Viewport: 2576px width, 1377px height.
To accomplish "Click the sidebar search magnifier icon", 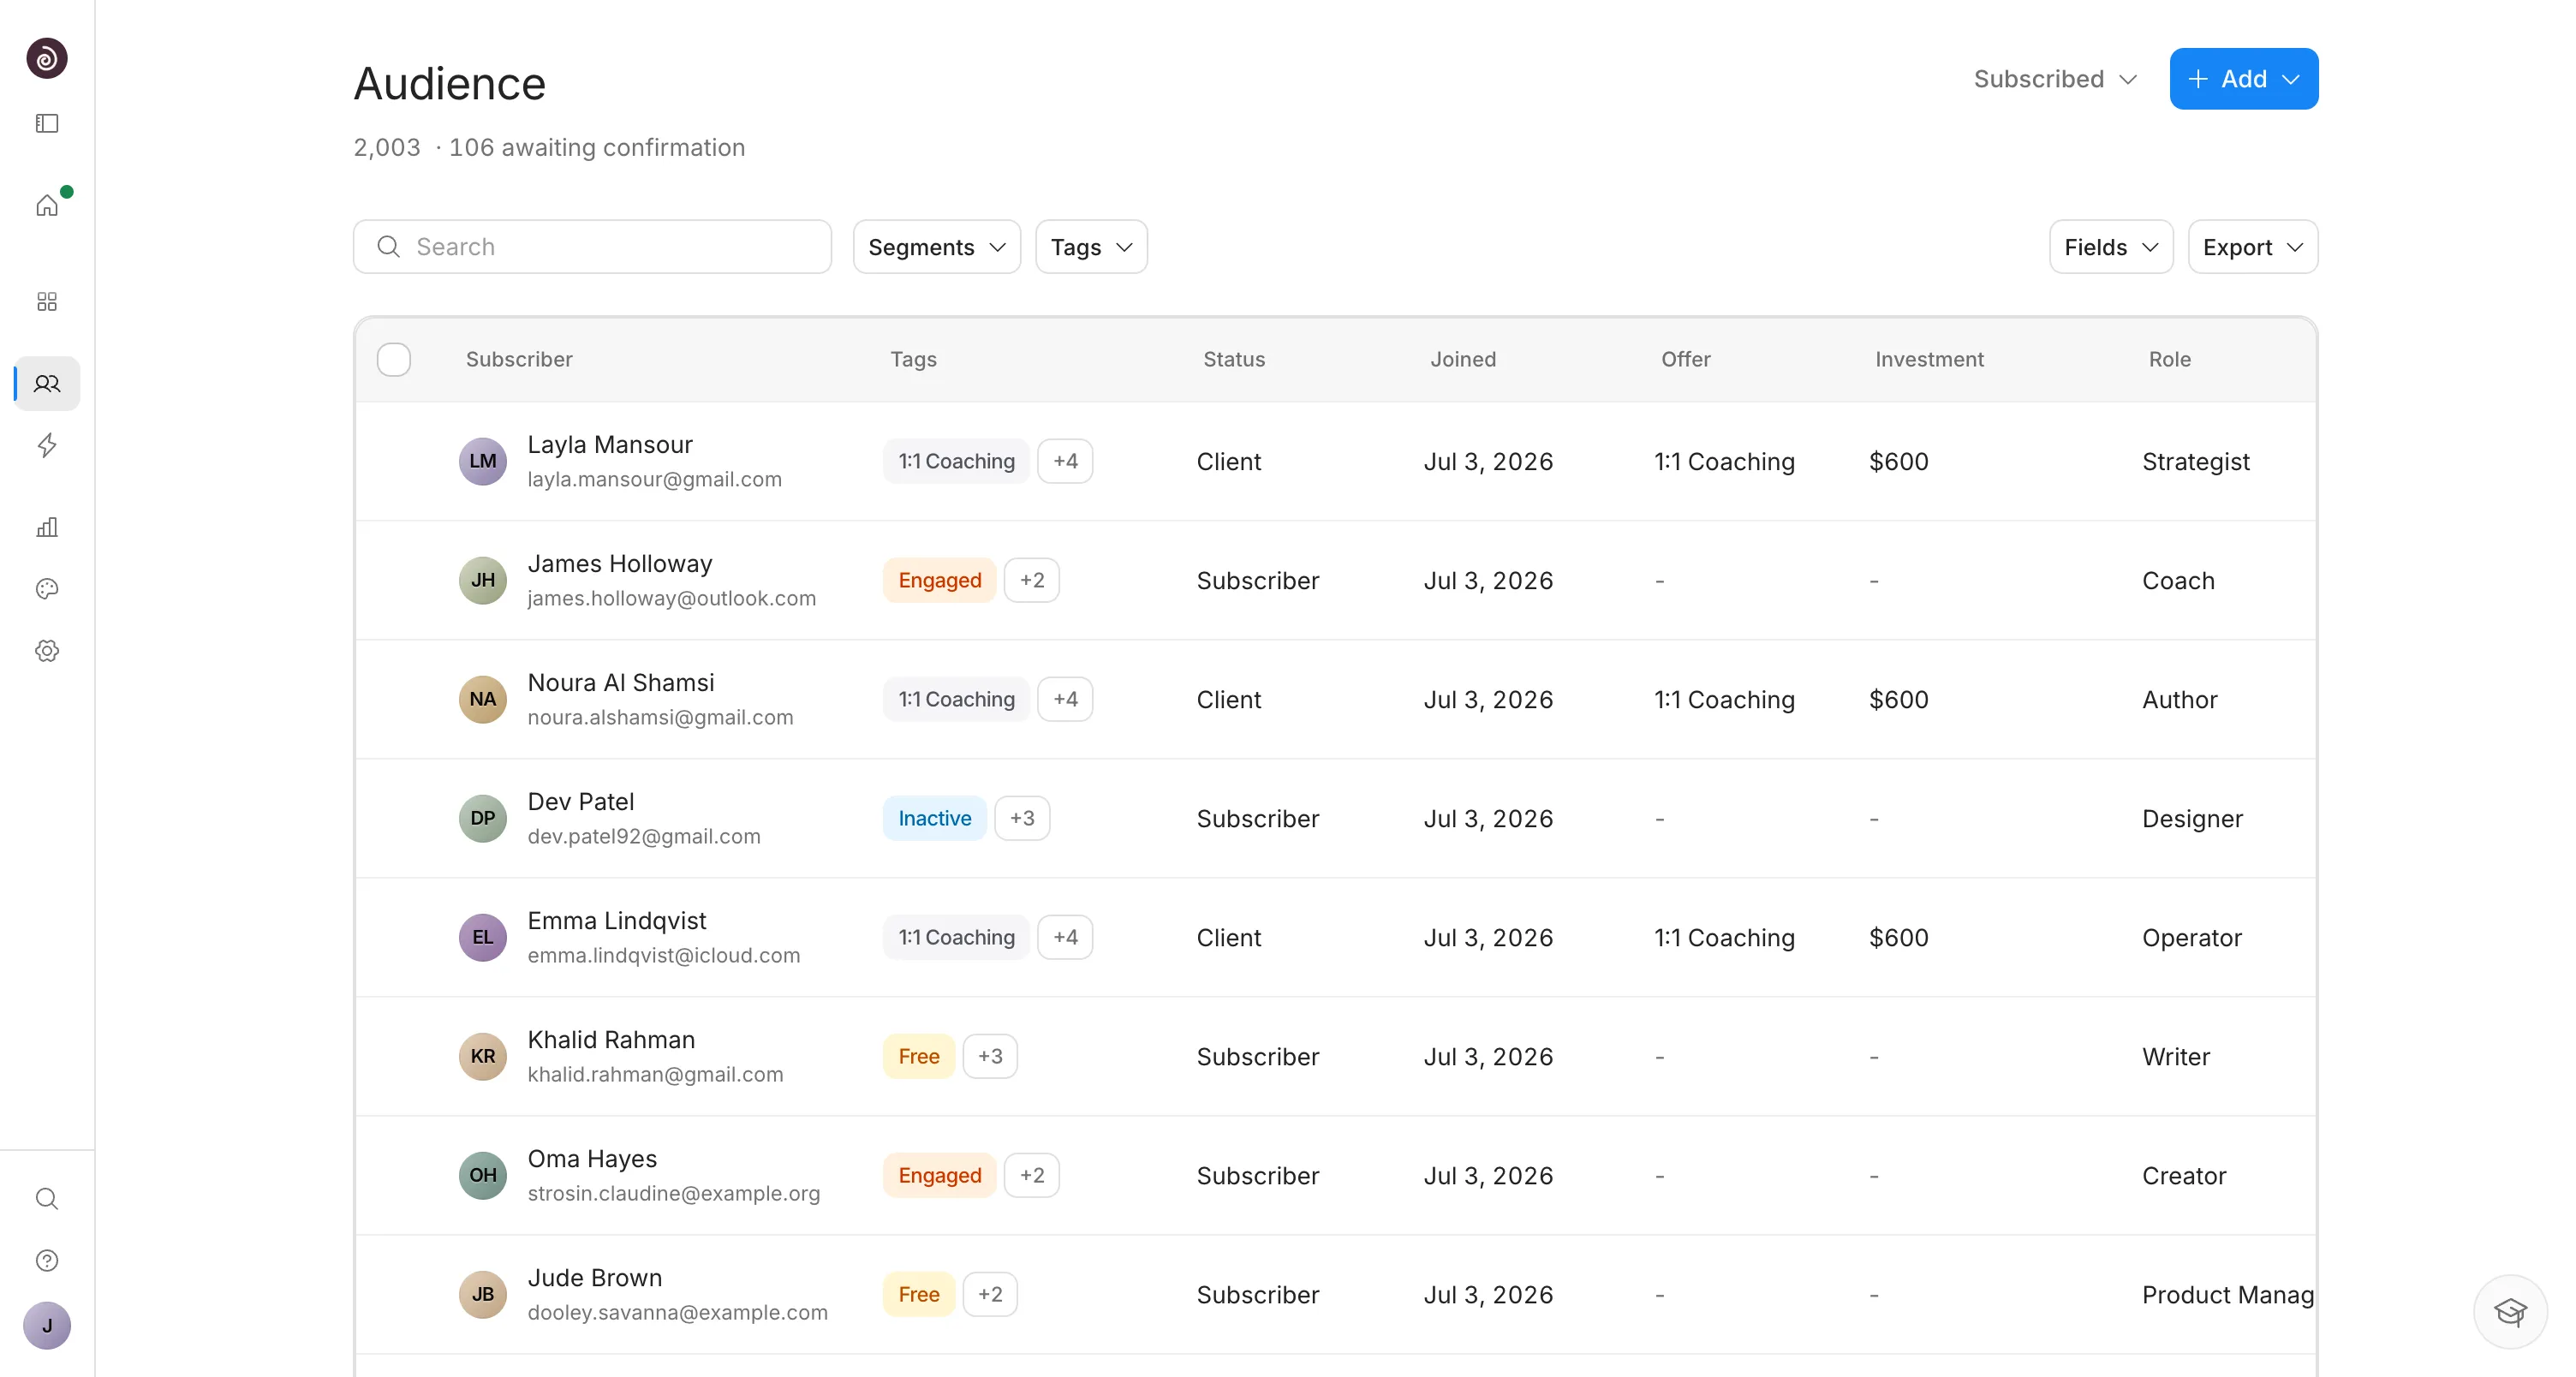I will pos(47,1199).
